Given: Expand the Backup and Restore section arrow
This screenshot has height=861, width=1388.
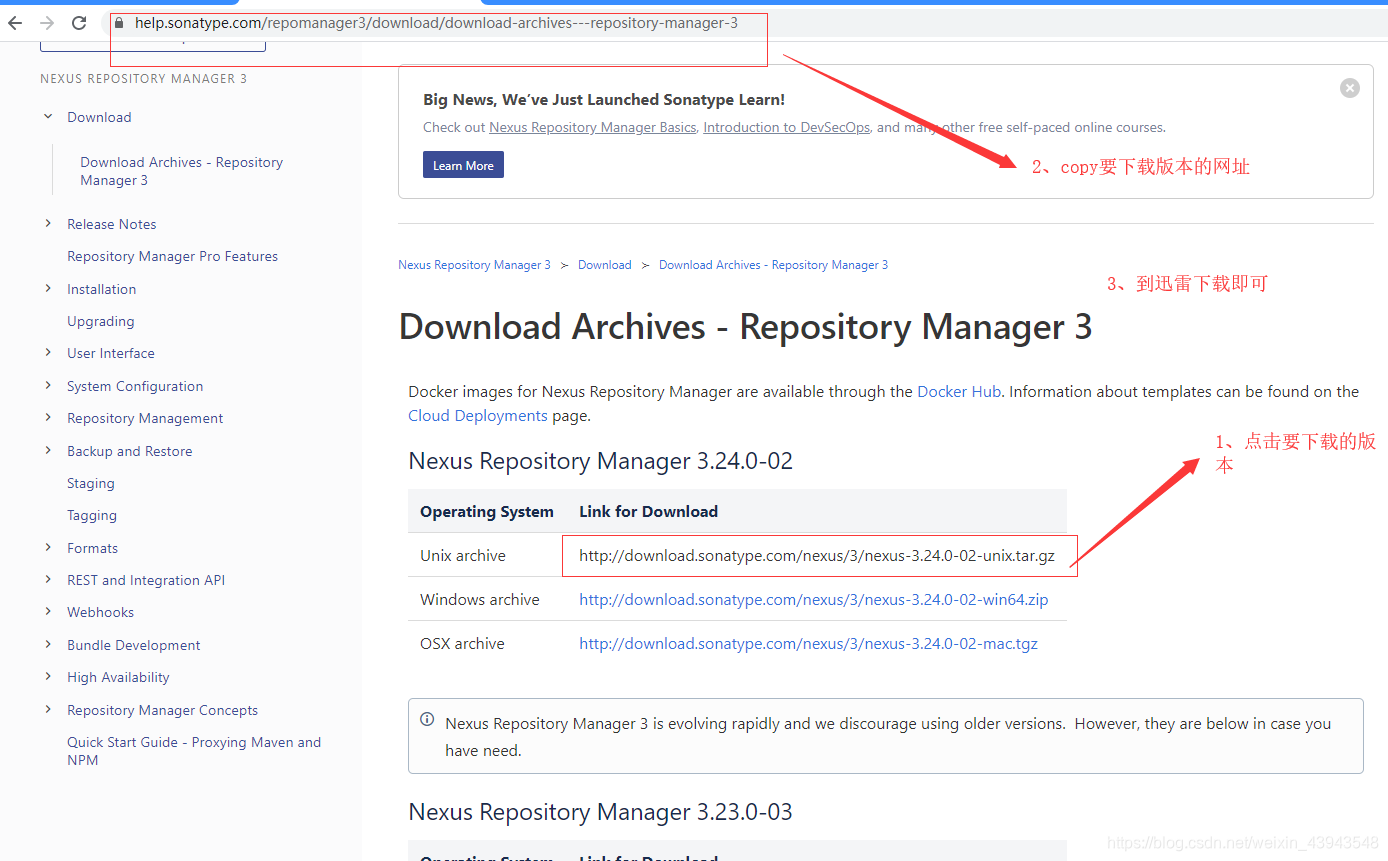Looking at the screenshot, I should 48,451.
